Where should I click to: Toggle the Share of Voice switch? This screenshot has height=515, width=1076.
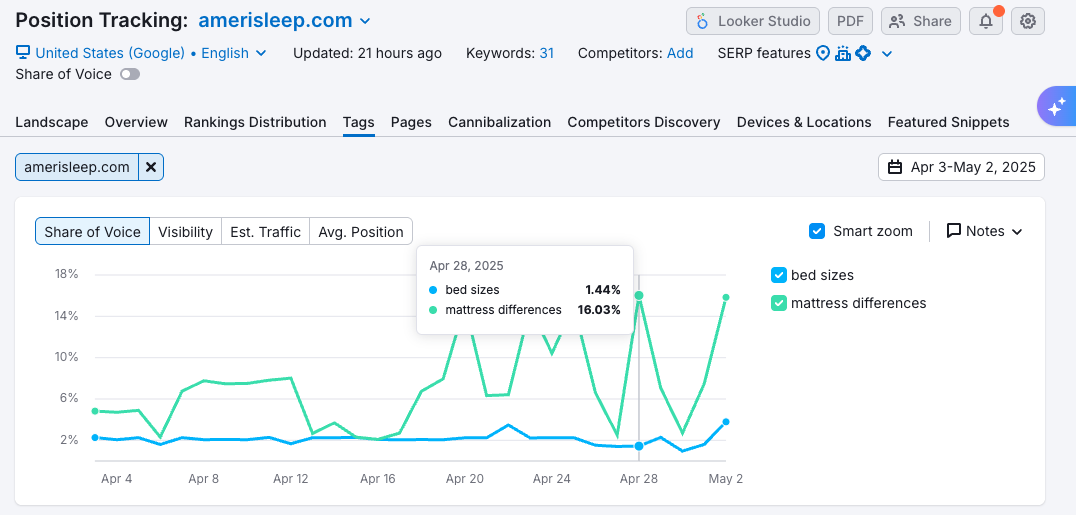tap(130, 74)
